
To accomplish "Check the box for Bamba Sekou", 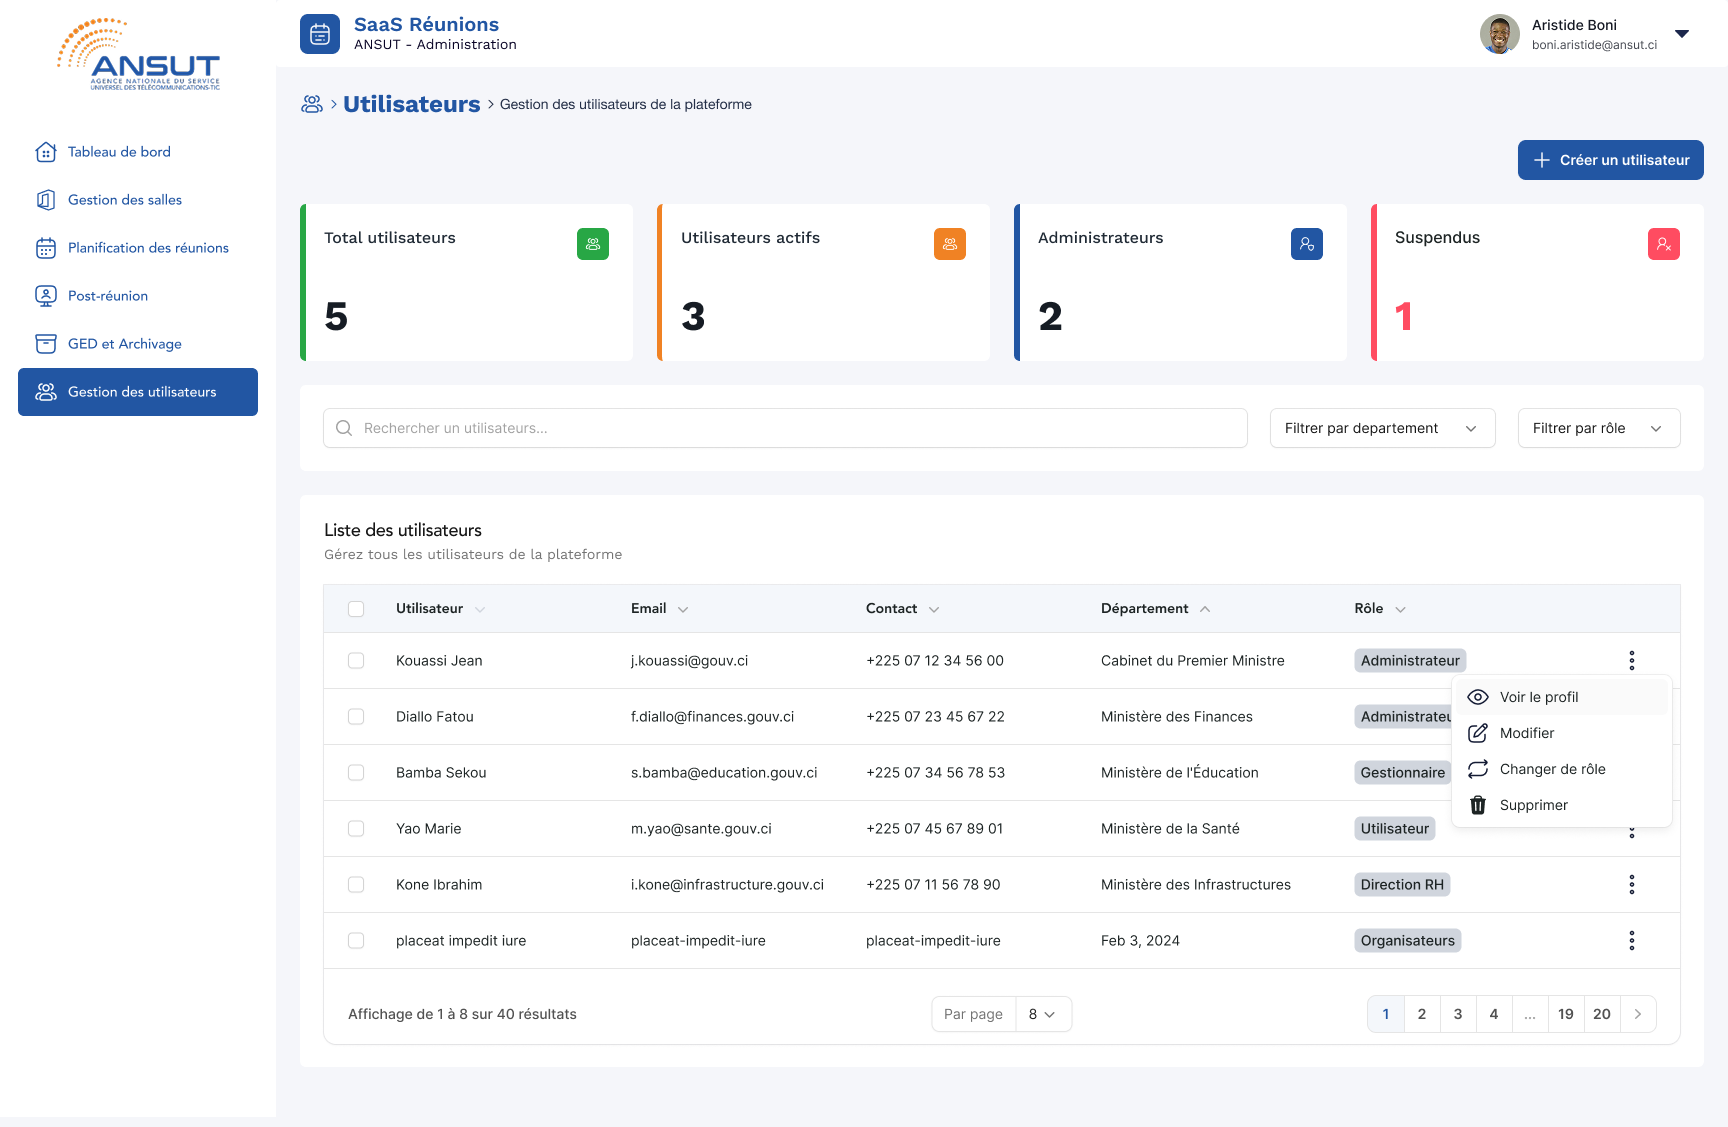I will point(356,773).
